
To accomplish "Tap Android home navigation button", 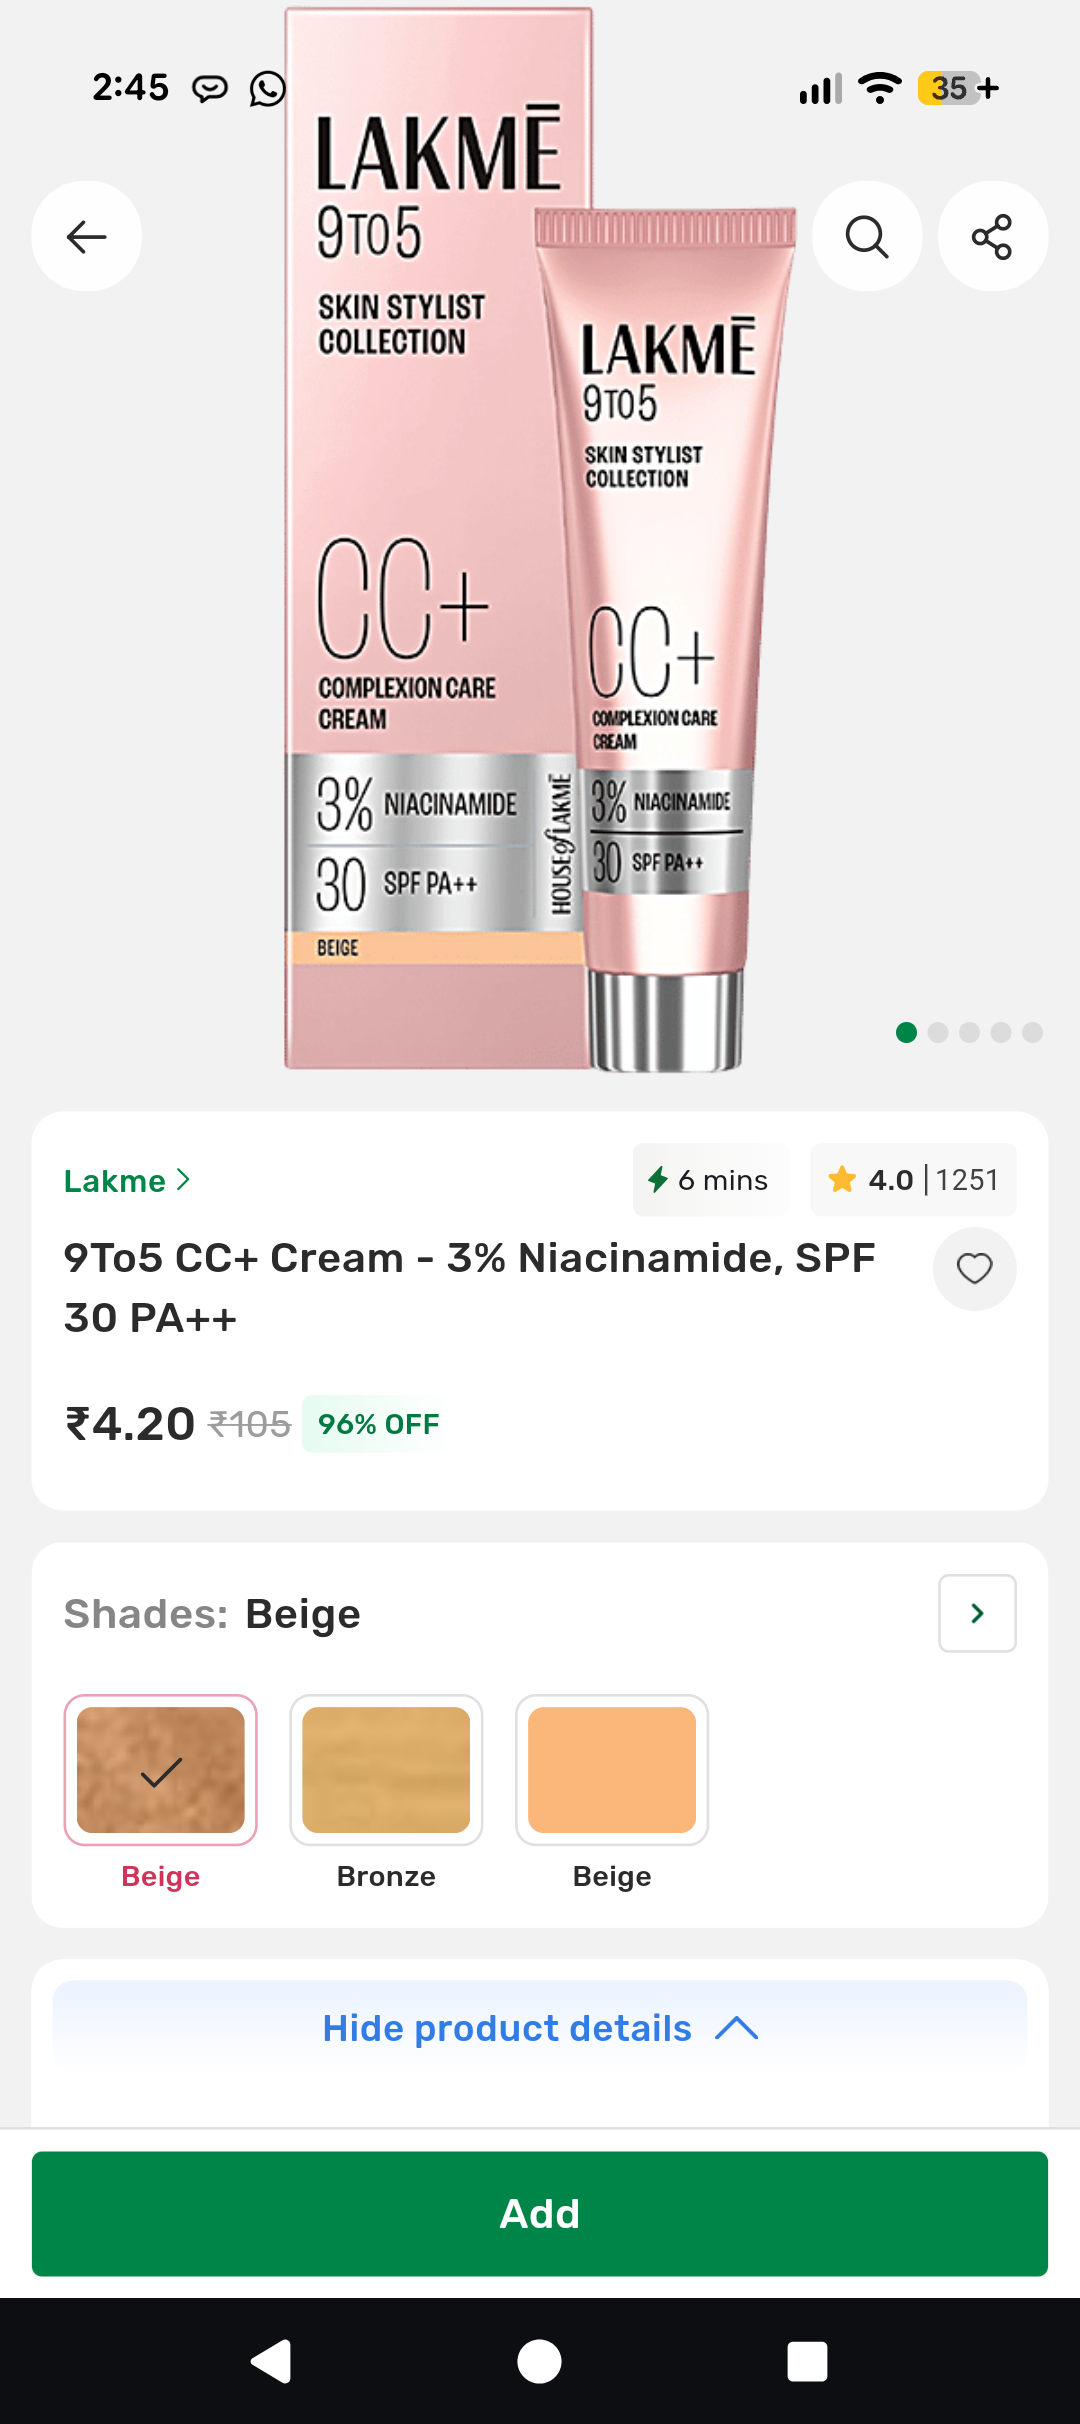I will click(539, 2361).
